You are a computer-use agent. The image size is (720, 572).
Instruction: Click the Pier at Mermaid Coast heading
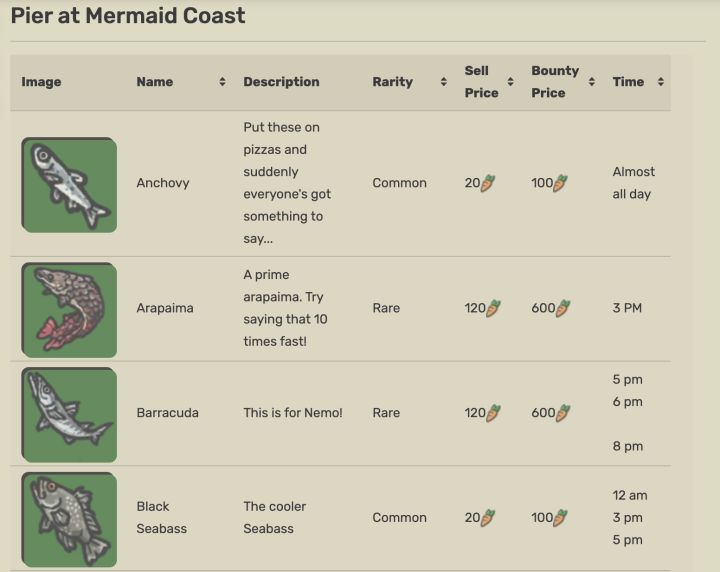(x=128, y=16)
